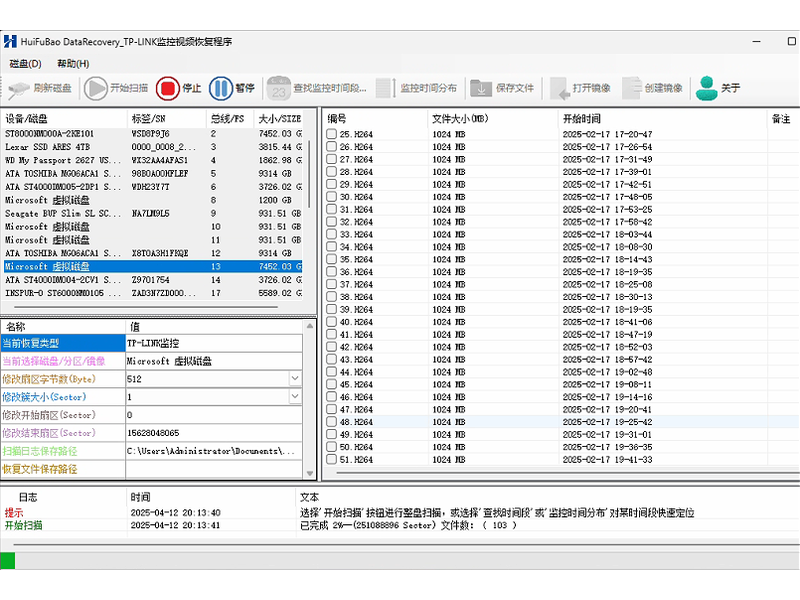800x600 pixels.
Task: Select the INSPUR-0 ST6000NM0105 disk row
Action: tap(153, 293)
